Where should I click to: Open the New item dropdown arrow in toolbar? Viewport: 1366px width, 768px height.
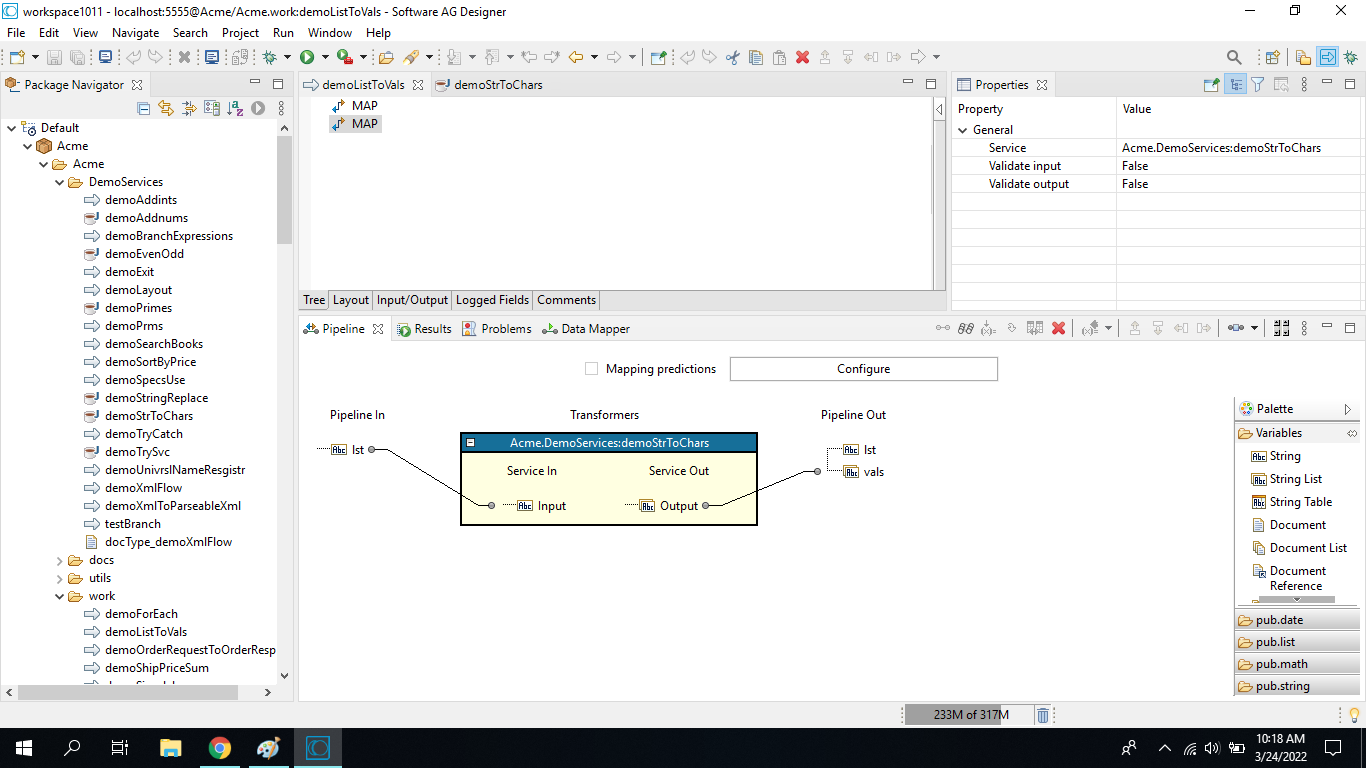(x=35, y=57)
